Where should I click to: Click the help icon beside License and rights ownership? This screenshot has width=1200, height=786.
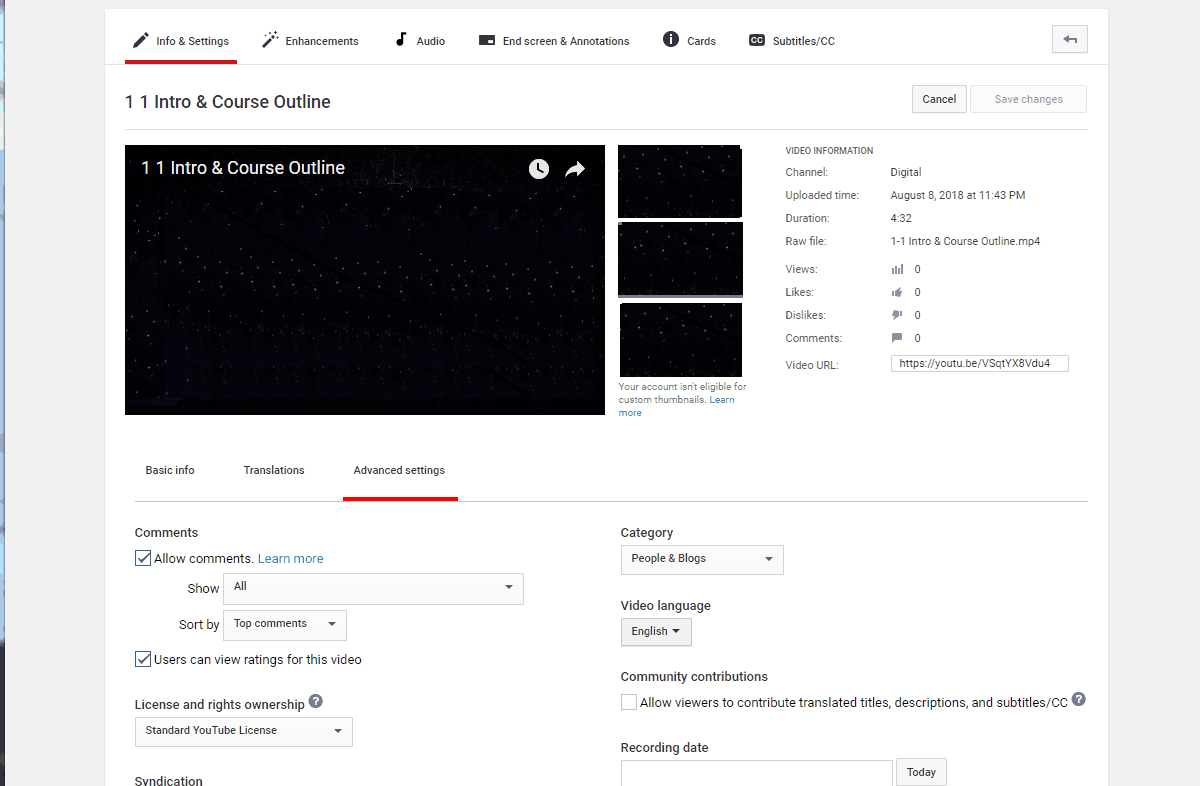(315, 702)
